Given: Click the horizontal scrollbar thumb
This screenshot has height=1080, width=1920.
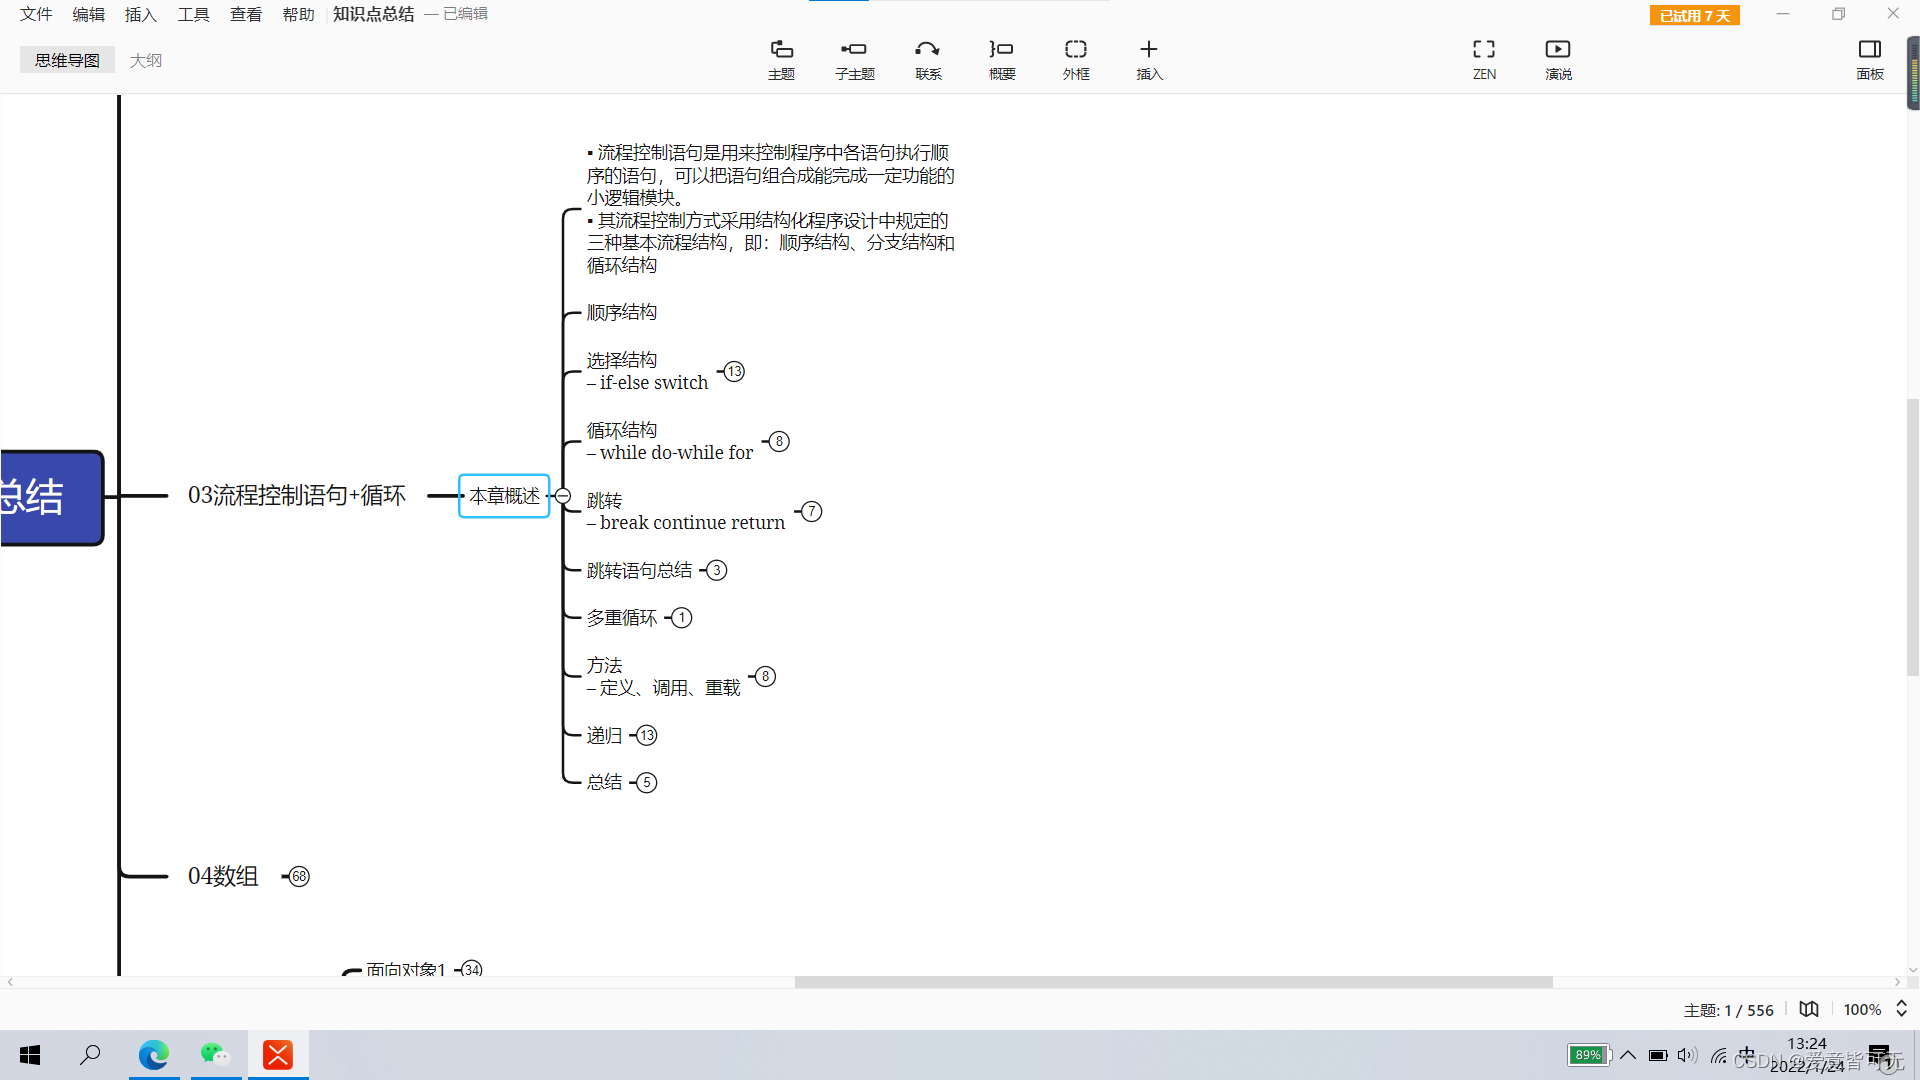Looking at the screenshot, I should (1173, 982).
